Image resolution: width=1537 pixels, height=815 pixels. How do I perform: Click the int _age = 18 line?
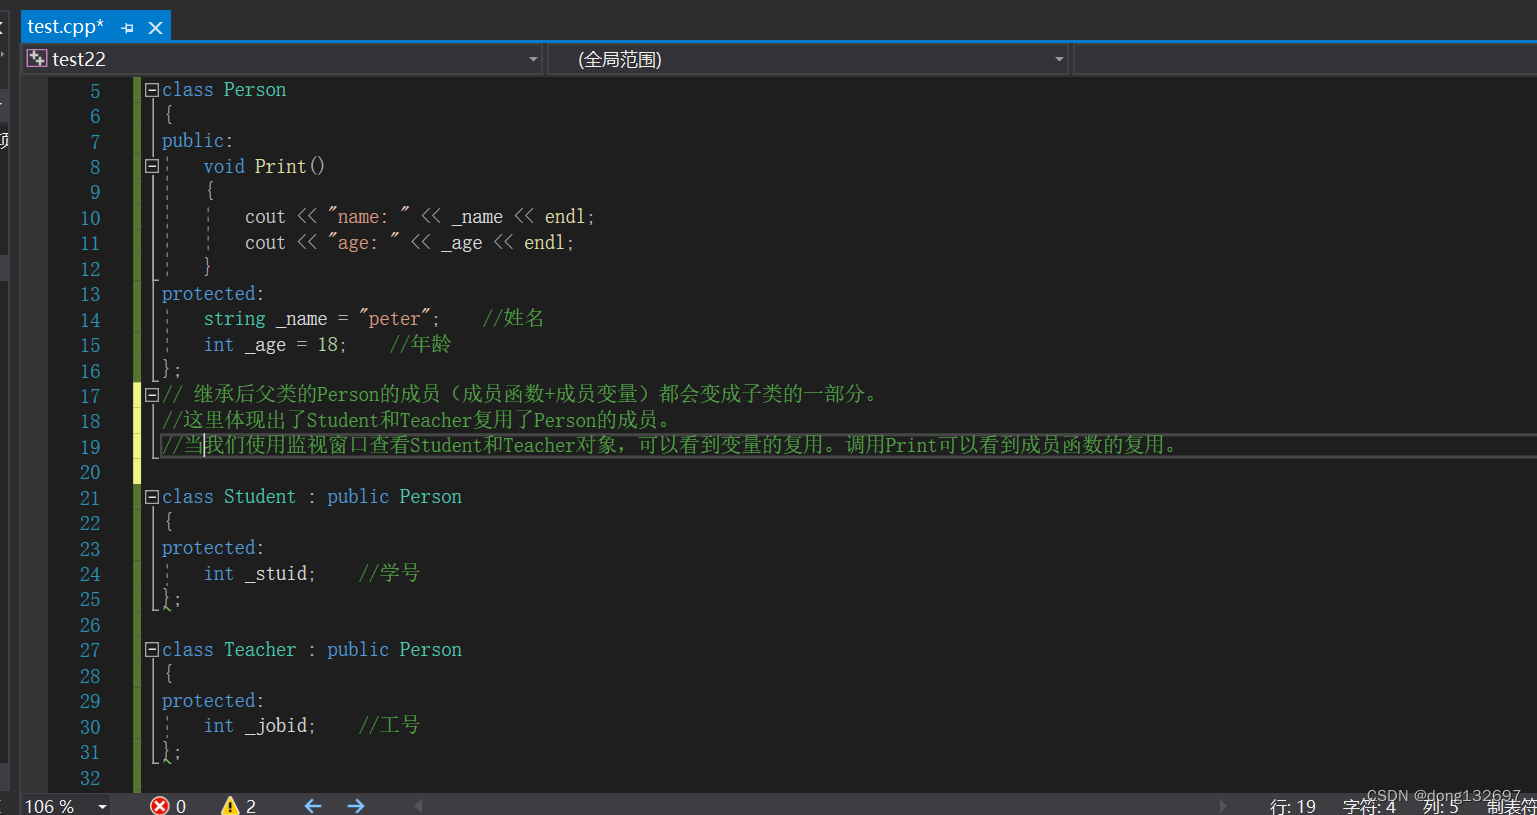(275, 345)
